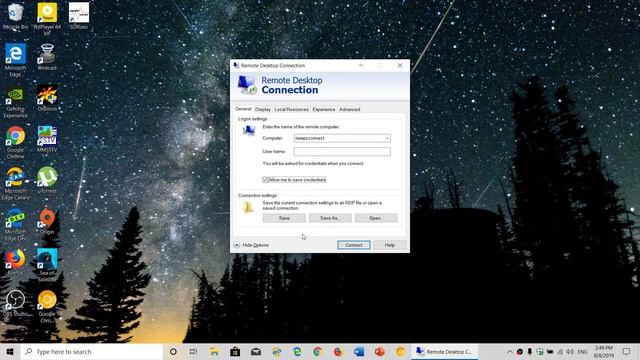The image size is (640, 360).
Task: Open the Windows Start menu
Action: 10,351
